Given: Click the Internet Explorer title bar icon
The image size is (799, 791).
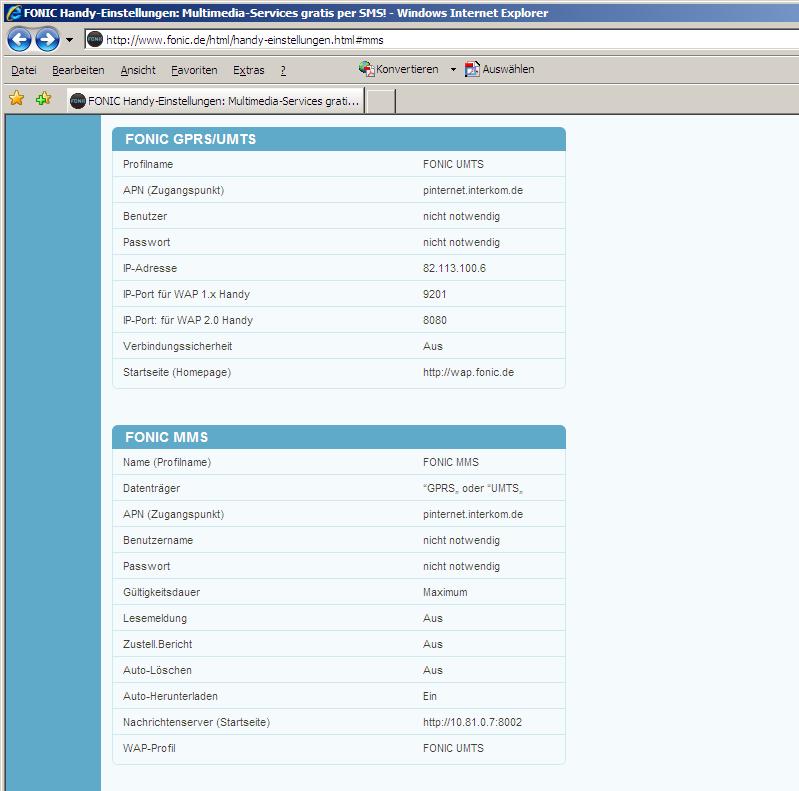Looking at the screenshot, I should point(14,12).
